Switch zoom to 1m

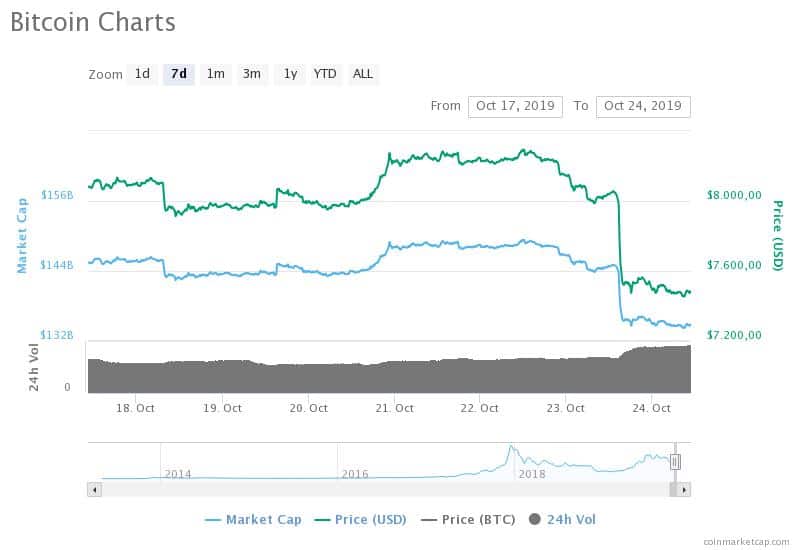(x=215, y=74)
